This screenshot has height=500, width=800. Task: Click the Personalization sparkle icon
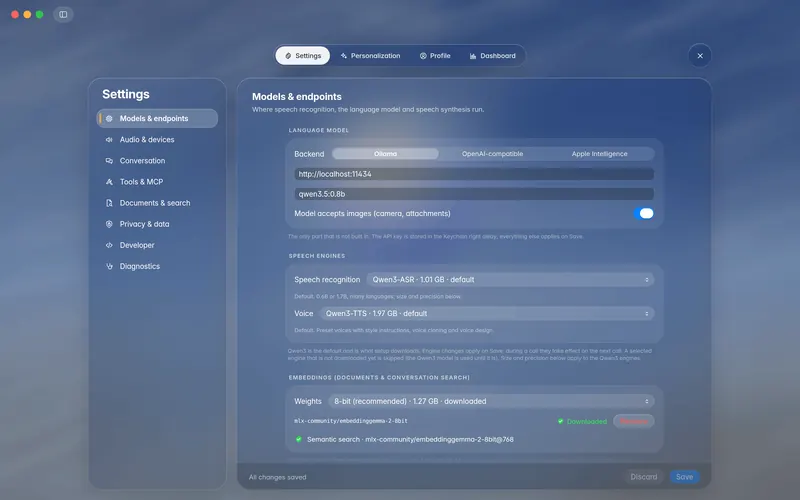pos(344,56)
